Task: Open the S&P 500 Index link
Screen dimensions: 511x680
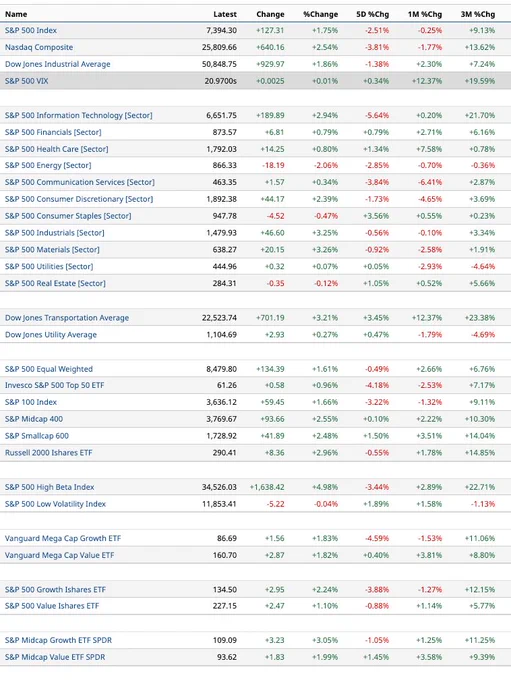Action: [31, 30]
